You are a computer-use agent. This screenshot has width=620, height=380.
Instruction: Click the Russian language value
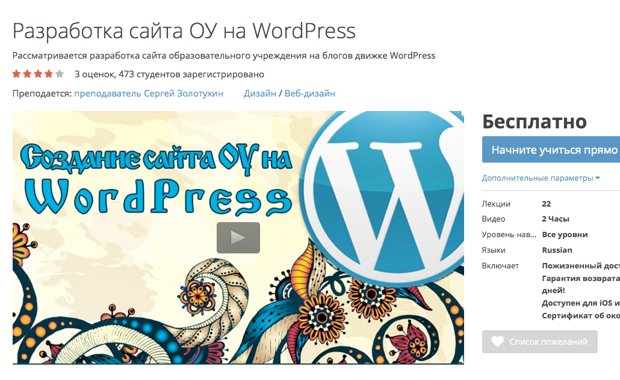point(557,250)
